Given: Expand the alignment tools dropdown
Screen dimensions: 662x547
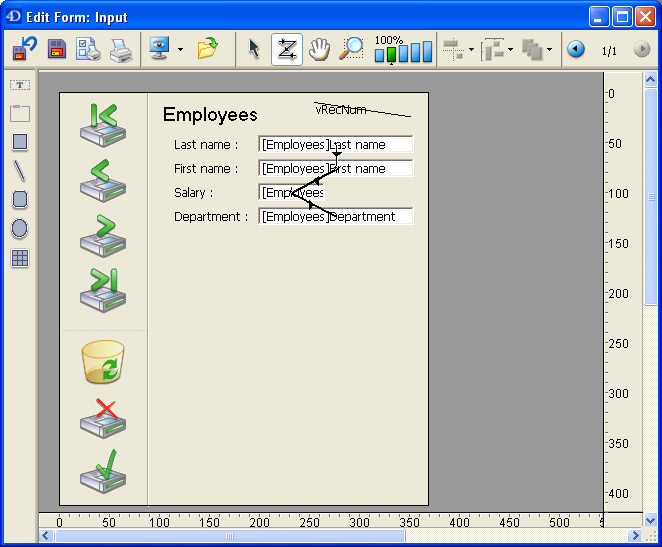Looking at the screenshot, I should [x=472, y=49].
